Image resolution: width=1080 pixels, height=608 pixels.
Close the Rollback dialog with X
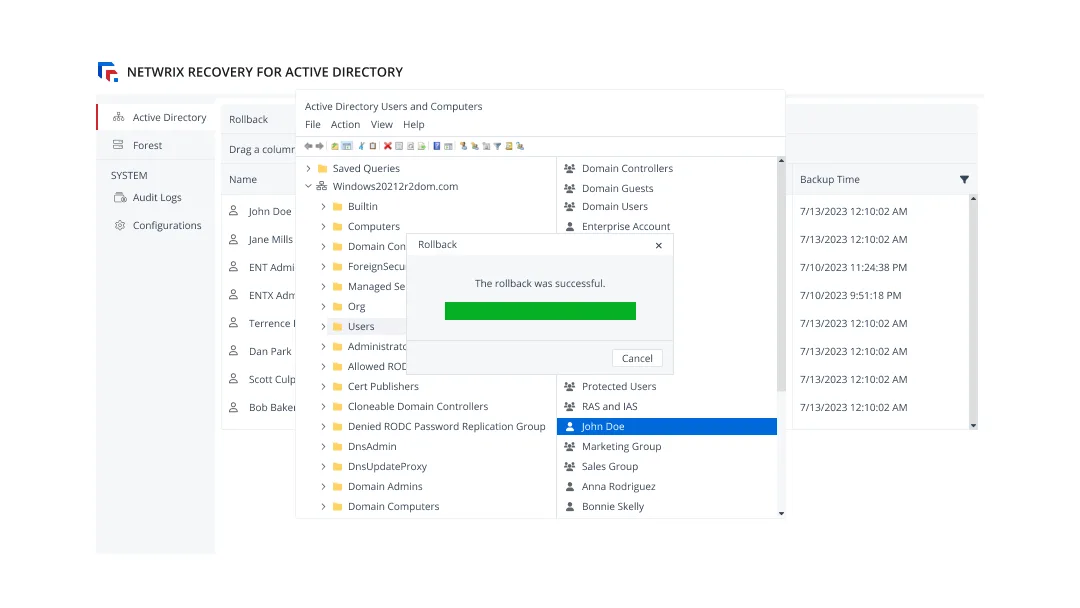click(x=658, y=245)
